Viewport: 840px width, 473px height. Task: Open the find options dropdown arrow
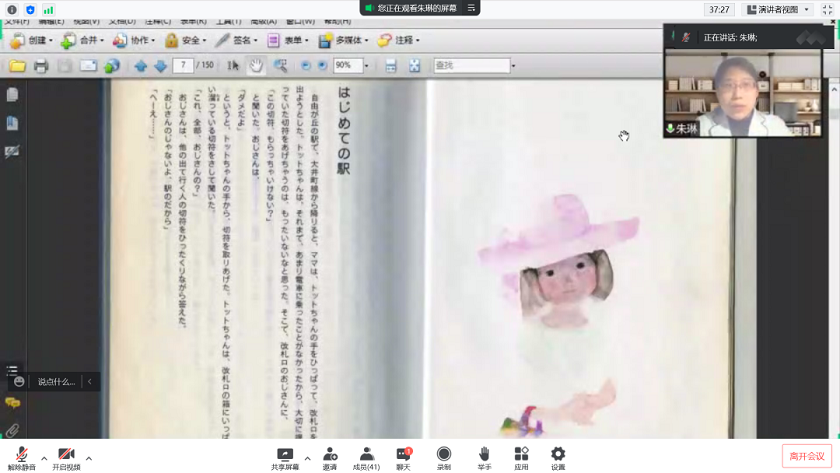click(513, 66)
